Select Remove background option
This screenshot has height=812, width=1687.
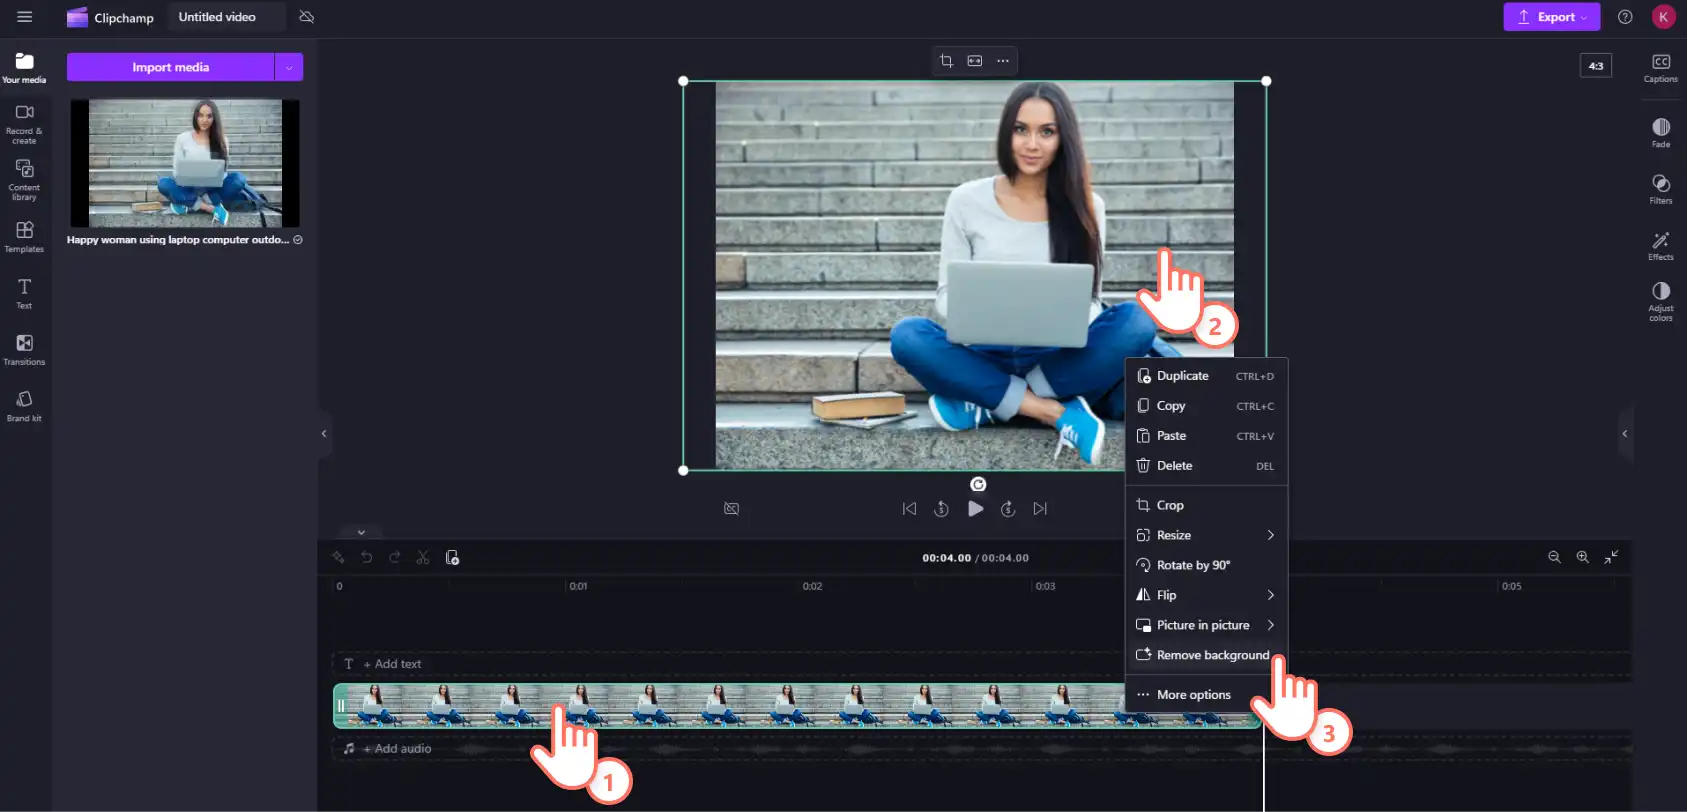click(x=1206, y=655)
